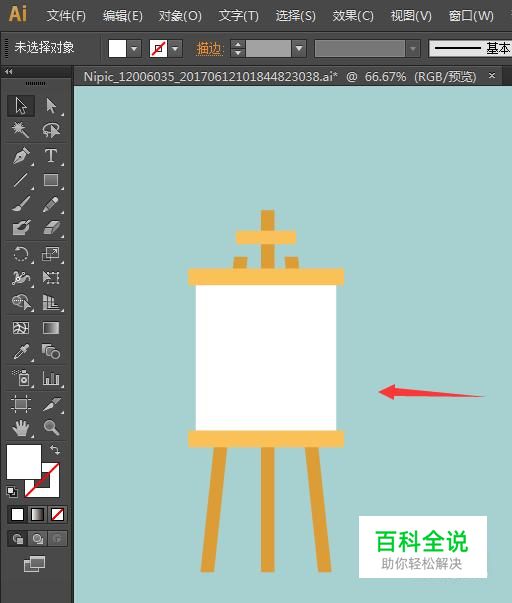The image size is (512, 603).
Task: Select the Type tool
Action: pyautogui.click(x=51, y=156)
